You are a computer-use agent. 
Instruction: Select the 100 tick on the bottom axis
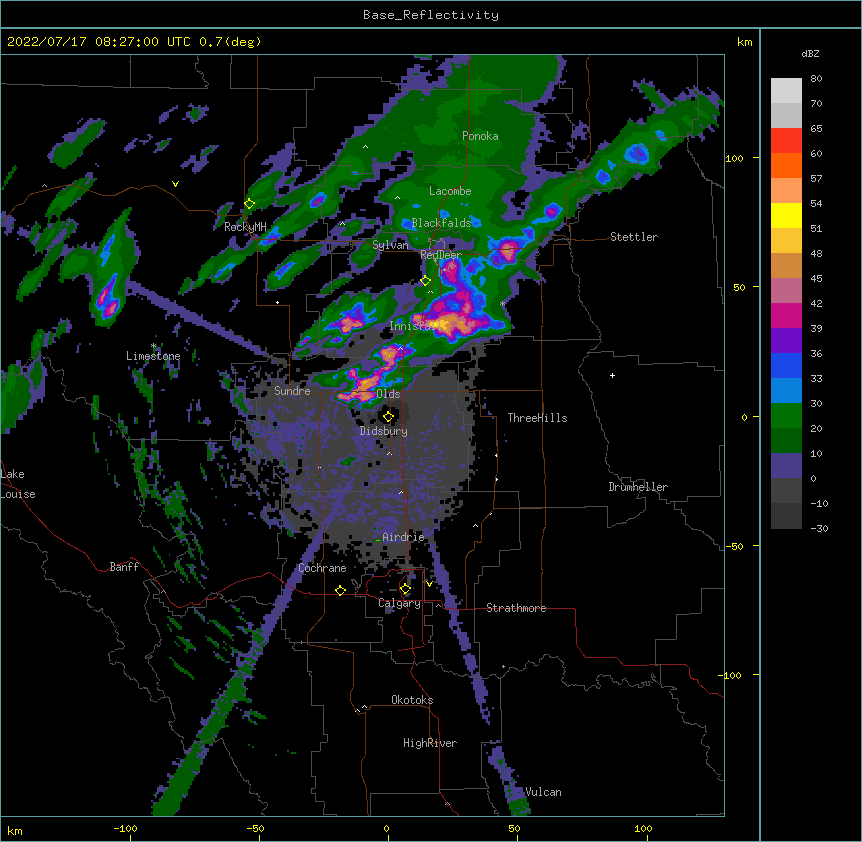[643, 828]
